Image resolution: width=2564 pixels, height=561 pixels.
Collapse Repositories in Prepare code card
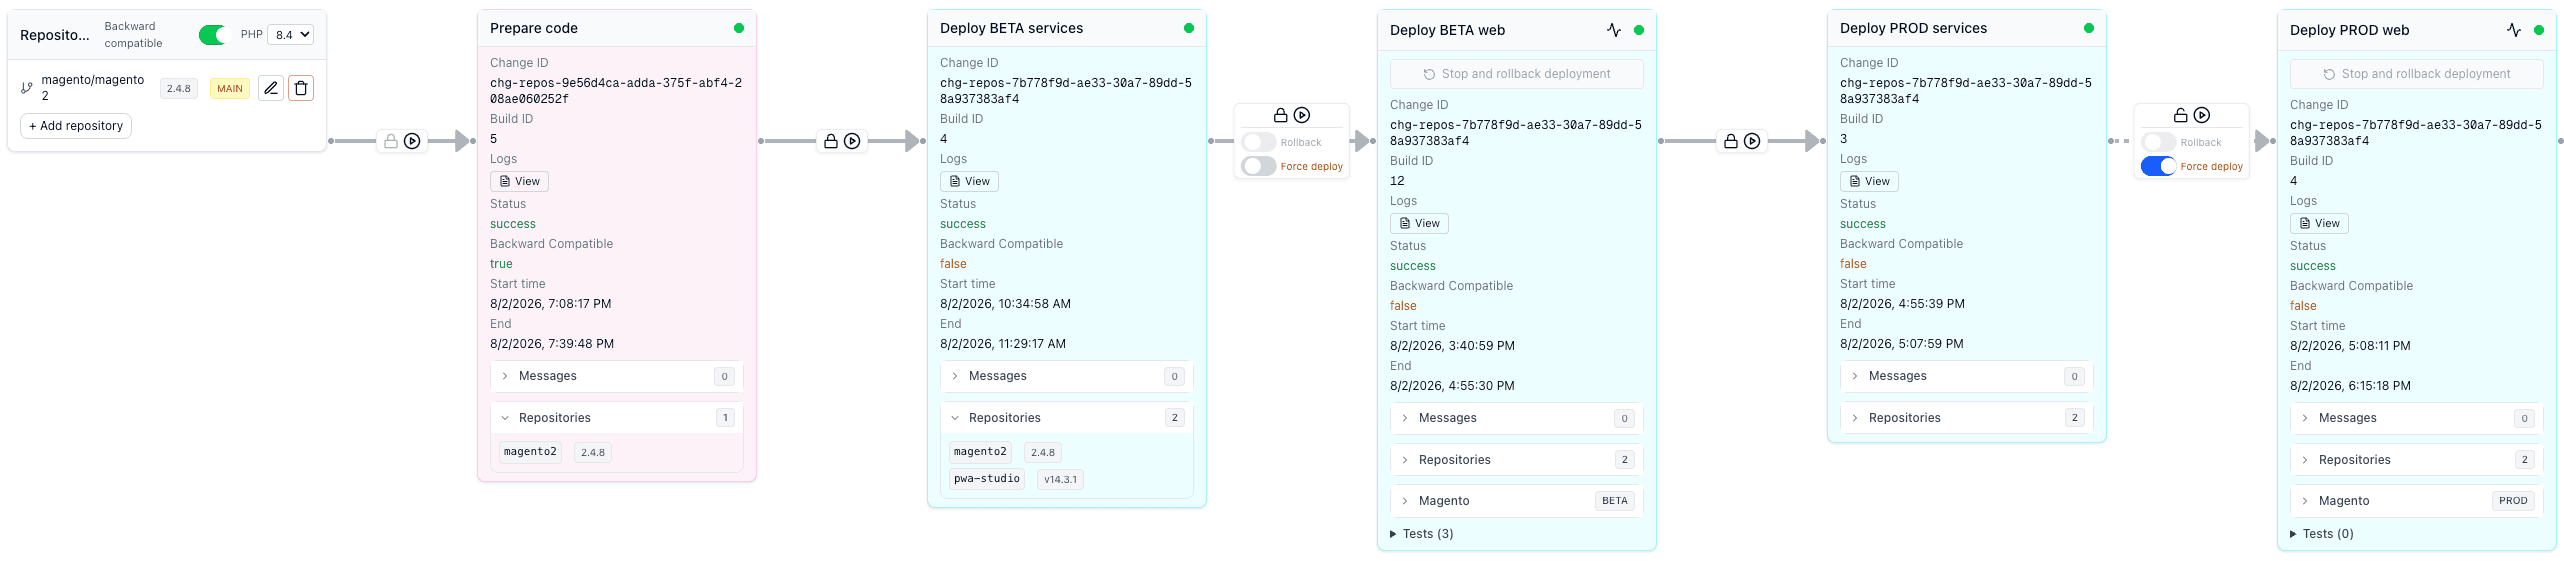coord(617,418)
